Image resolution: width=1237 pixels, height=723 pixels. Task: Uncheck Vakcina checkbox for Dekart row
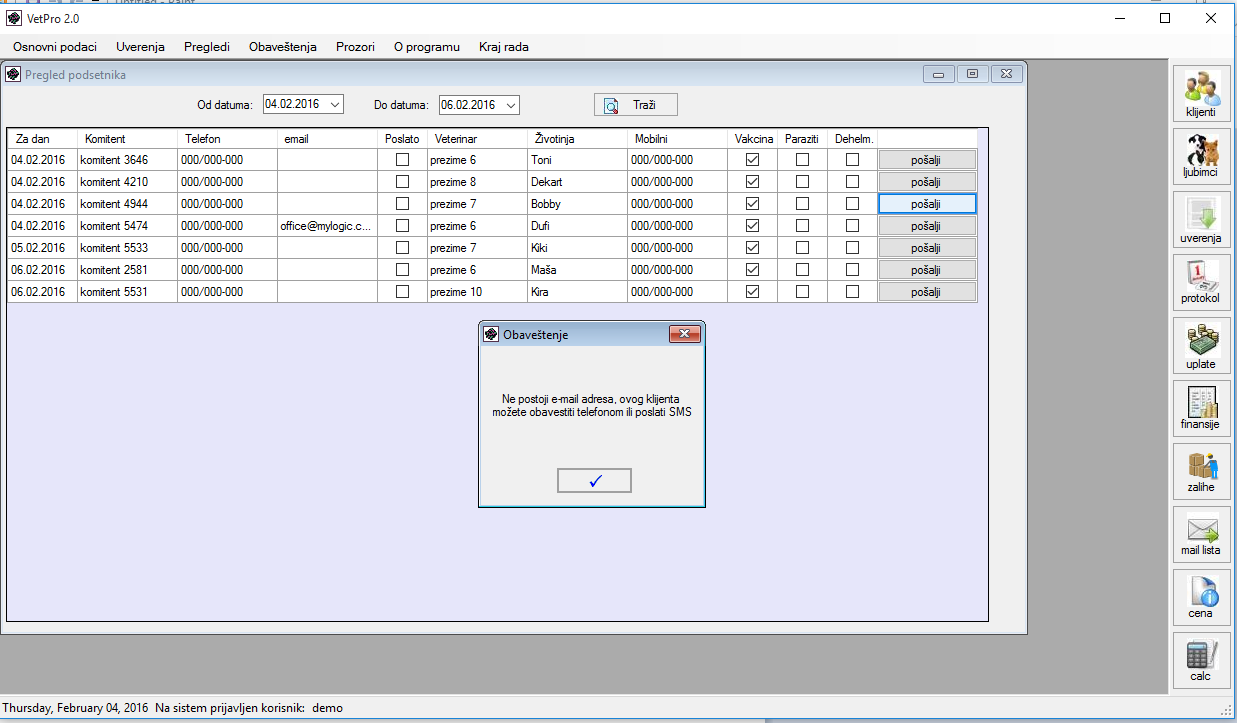(x=752, y=182)
